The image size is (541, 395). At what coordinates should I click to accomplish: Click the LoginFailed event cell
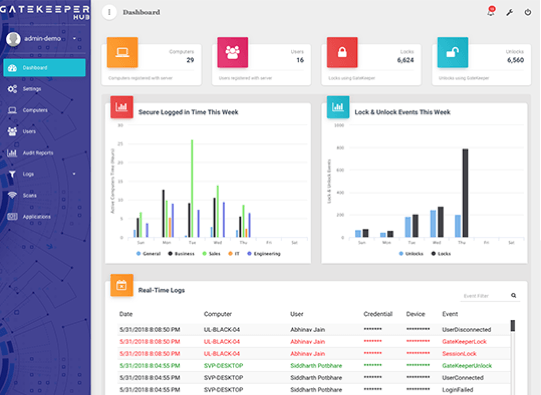458,390
